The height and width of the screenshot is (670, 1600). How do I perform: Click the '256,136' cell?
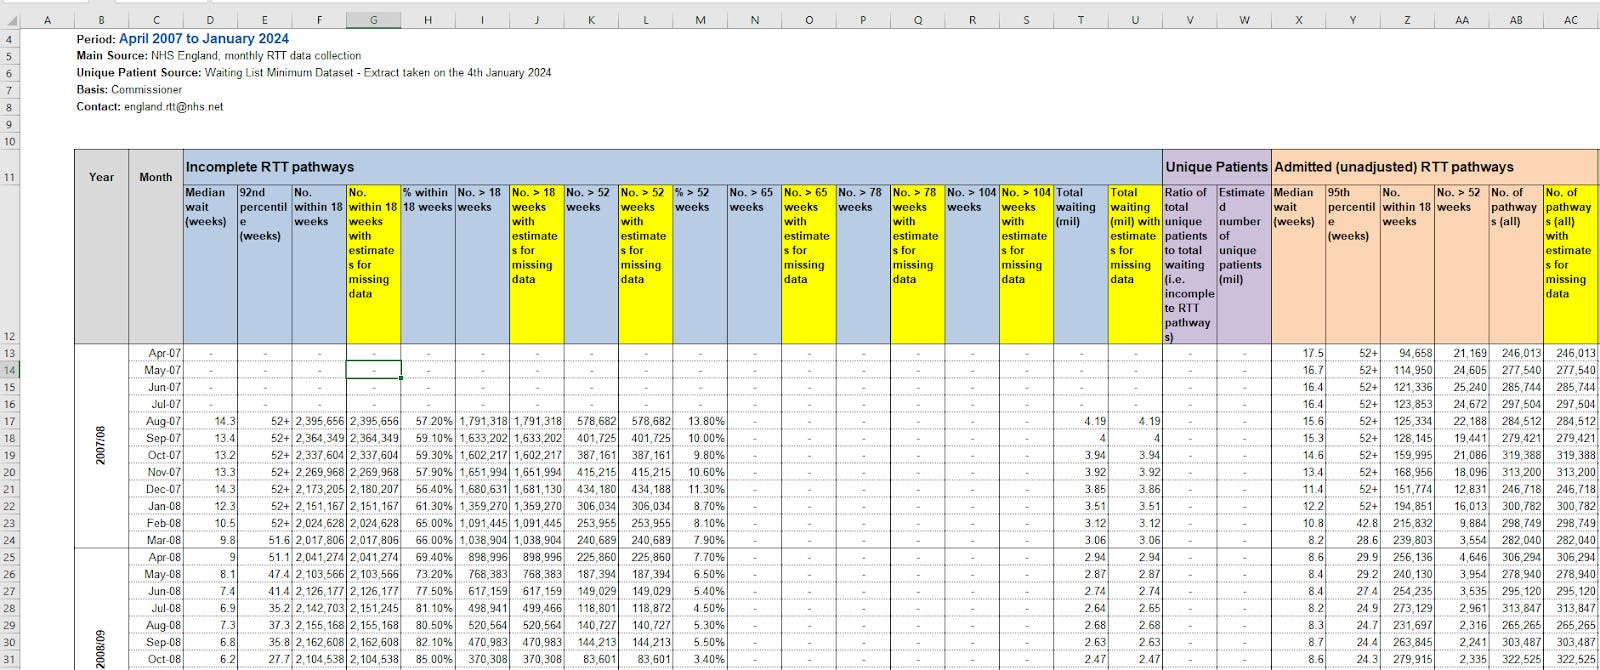point(1406,557)
